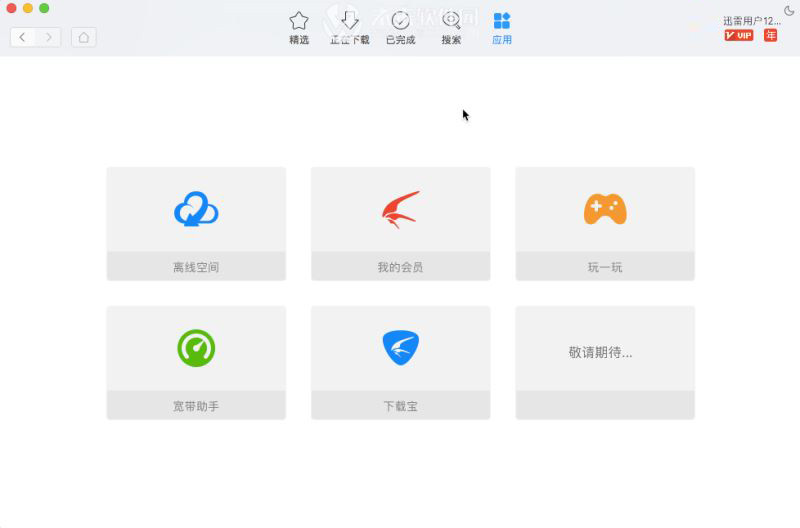Image resolution: width=800 pixels, height=528 pixels.
Task: Click the 我的会员 label
Action: click(x=401, y=267)
